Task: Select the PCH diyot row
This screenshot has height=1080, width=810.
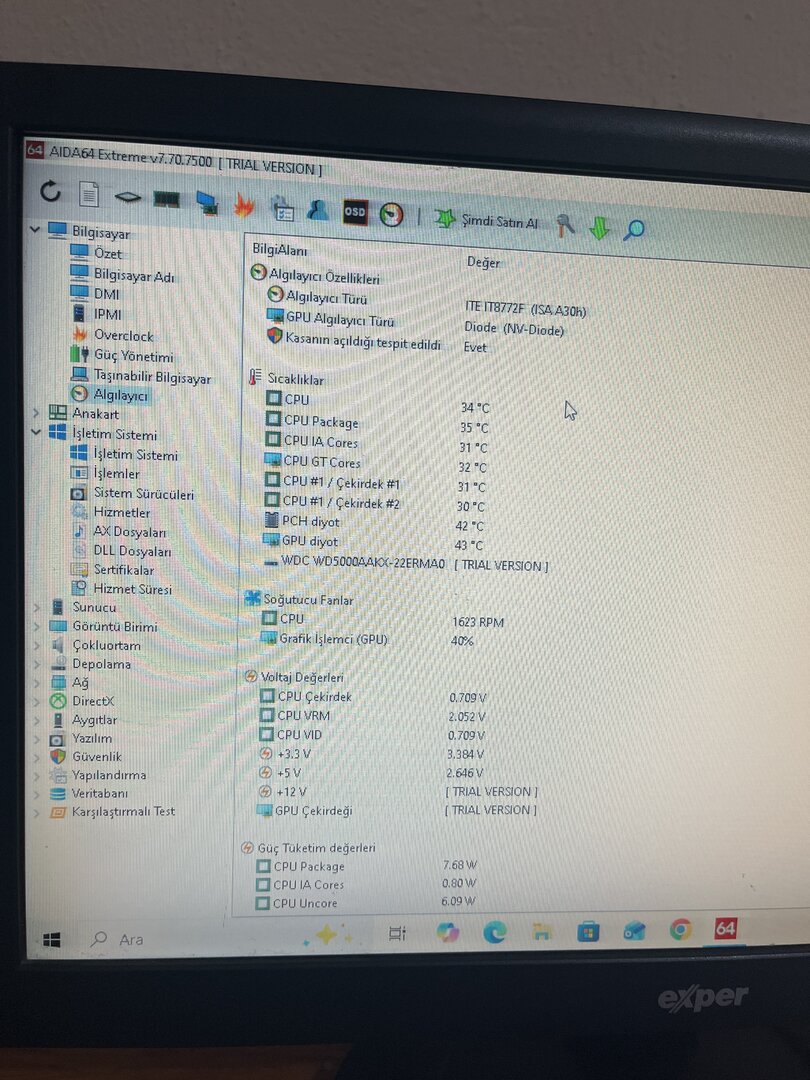Action: pyautogui.click(x=375, y=523)
